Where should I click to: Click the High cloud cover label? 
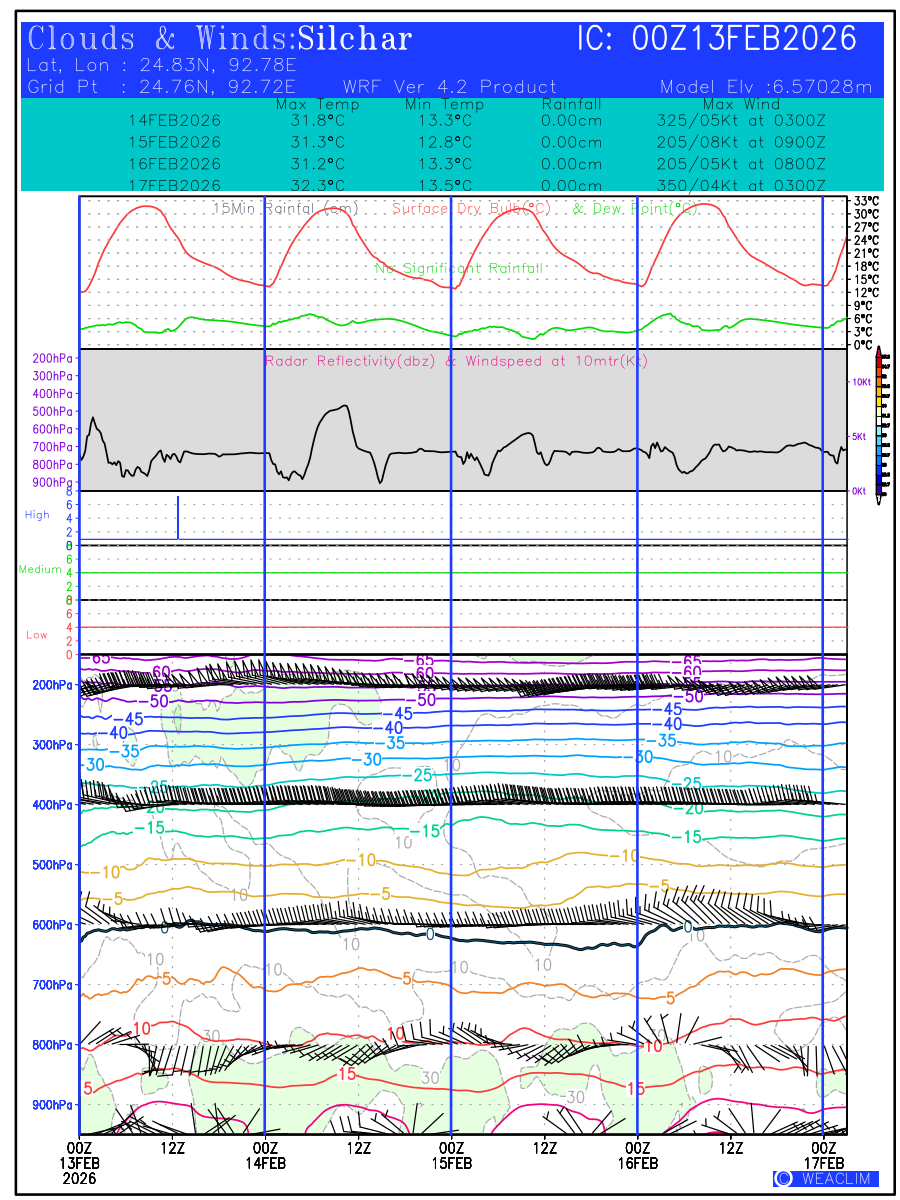(x=37, y=515)
